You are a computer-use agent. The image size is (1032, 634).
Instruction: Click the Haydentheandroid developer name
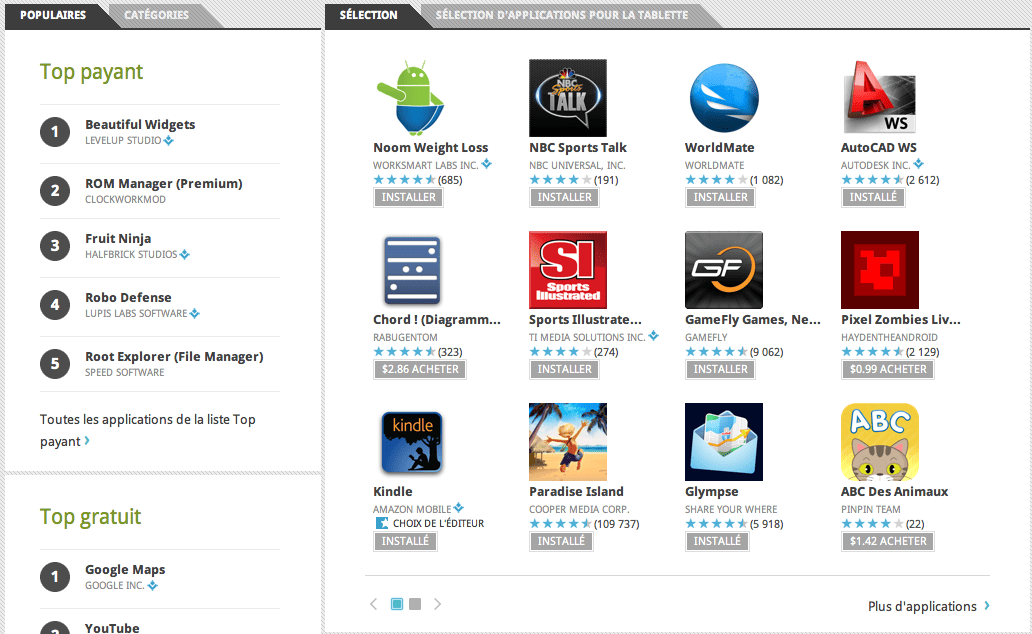(x=889, y=338)
